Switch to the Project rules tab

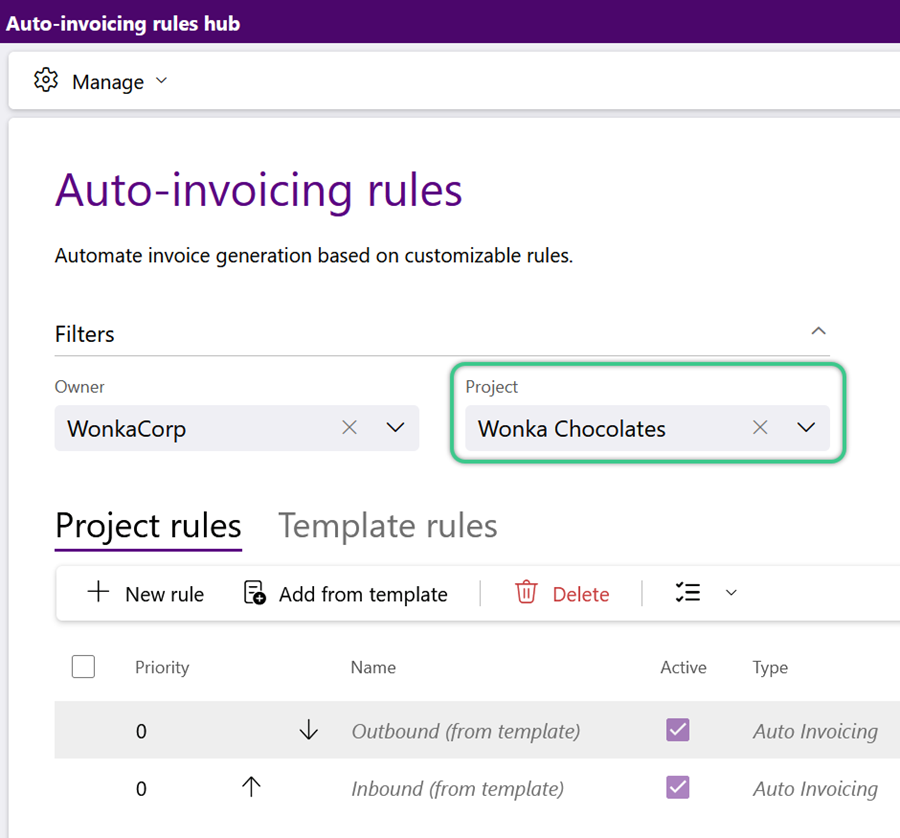[148, 526]
